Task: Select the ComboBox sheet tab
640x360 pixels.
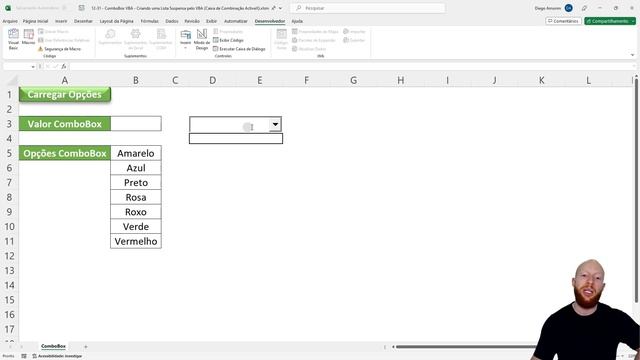Action: coord(53,346)
